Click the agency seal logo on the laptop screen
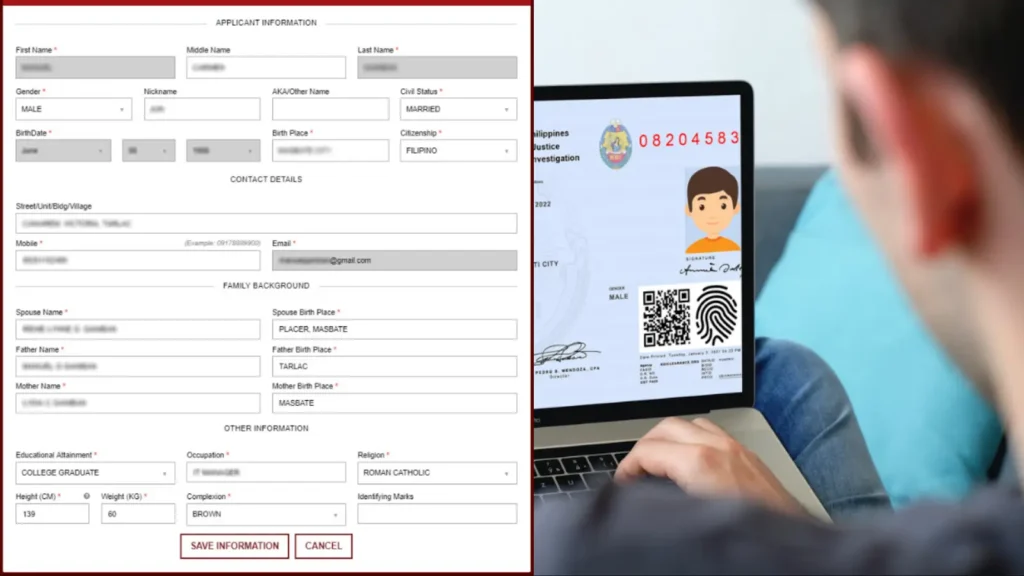This screenshot has width=1024, height=576. point(615,145)
